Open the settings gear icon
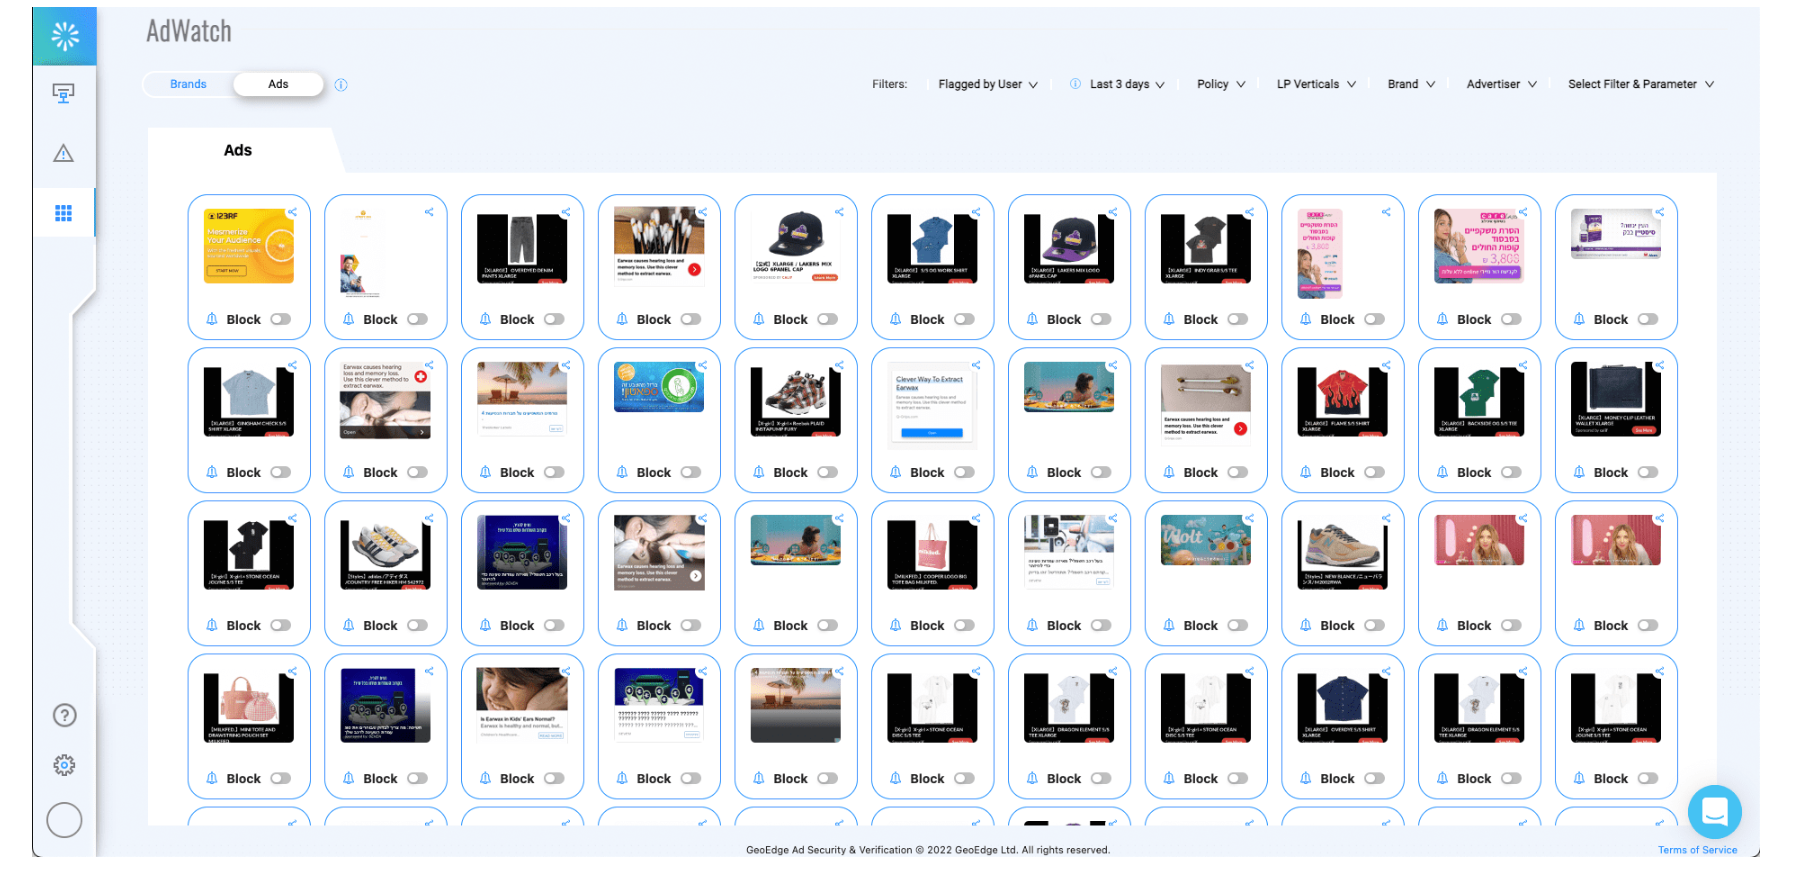 [64, 766]
